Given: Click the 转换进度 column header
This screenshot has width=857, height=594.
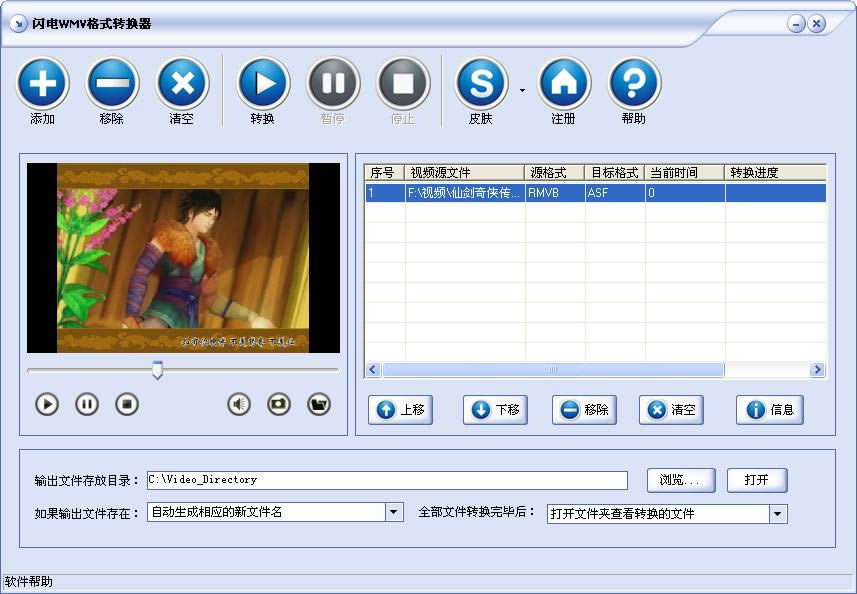Looking at the screenshot, I should [776, 173].
